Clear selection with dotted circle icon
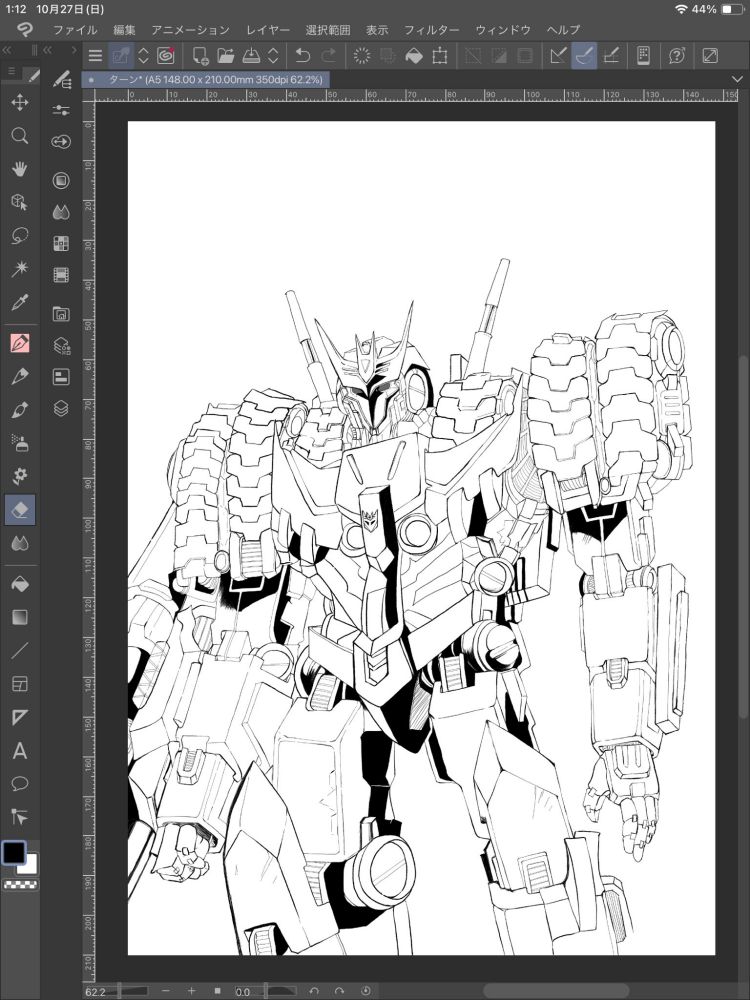Viewport: 750px width, 1000px height. [x=362, y=55]
